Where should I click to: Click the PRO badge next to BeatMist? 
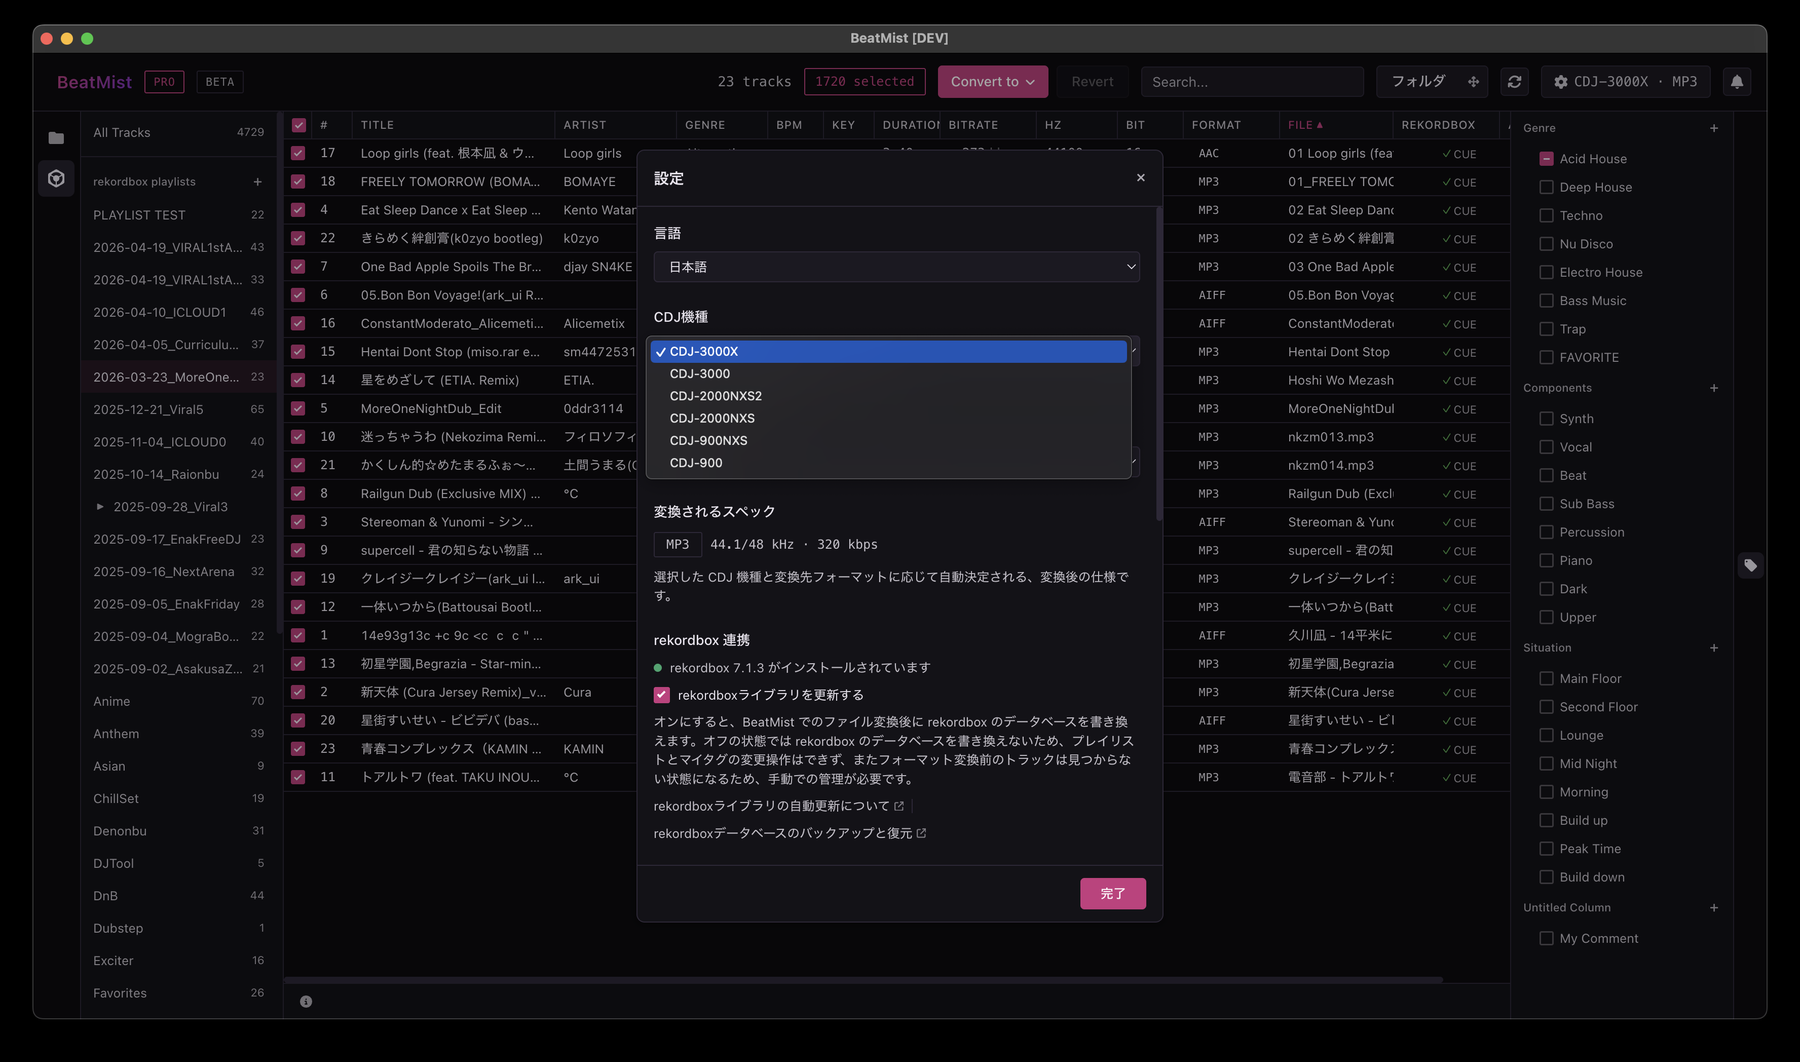point(164,82)
